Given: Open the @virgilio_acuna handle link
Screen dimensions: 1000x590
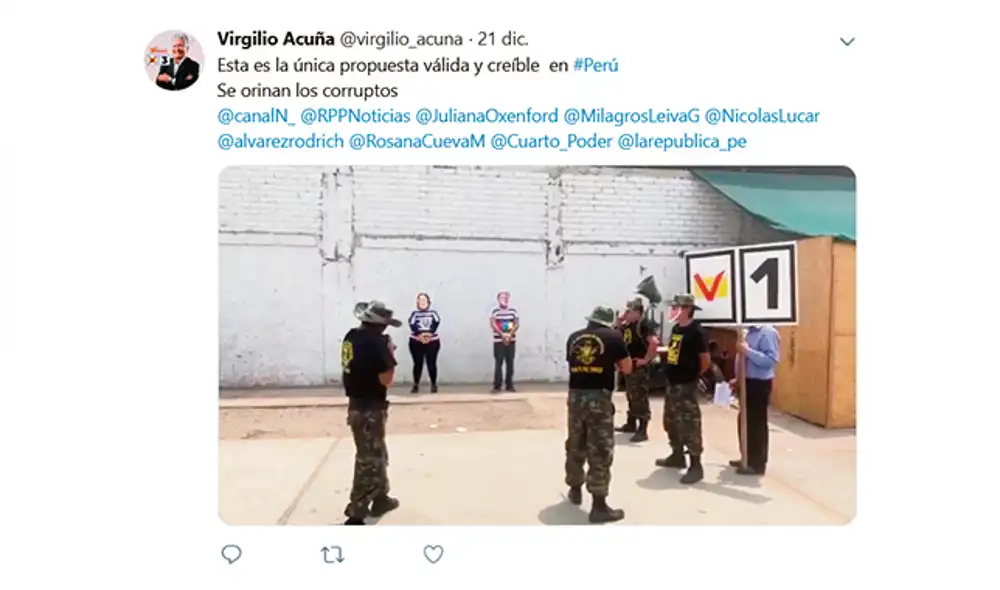Looking at the screenshot, I should point(401,39).
